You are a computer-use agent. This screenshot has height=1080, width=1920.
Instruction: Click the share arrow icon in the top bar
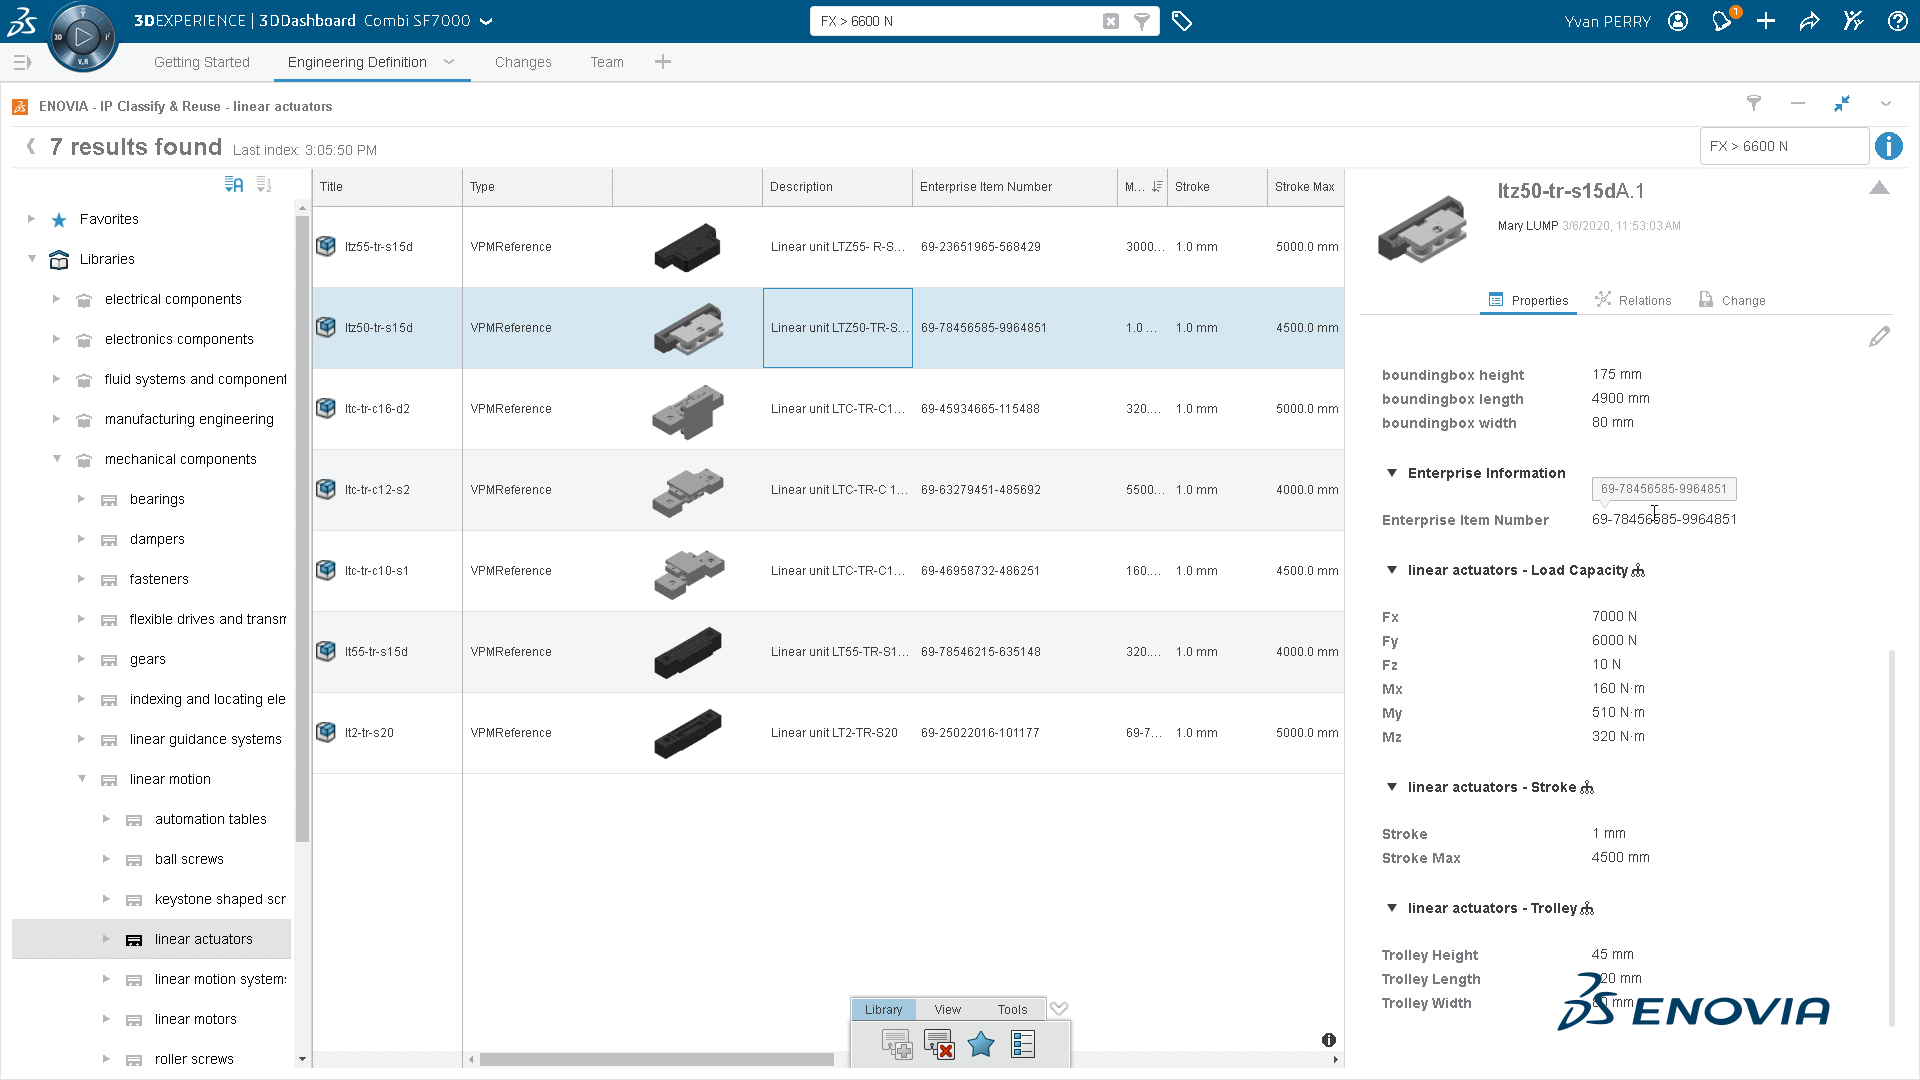pyautogui.click(x=1809, y=21)
